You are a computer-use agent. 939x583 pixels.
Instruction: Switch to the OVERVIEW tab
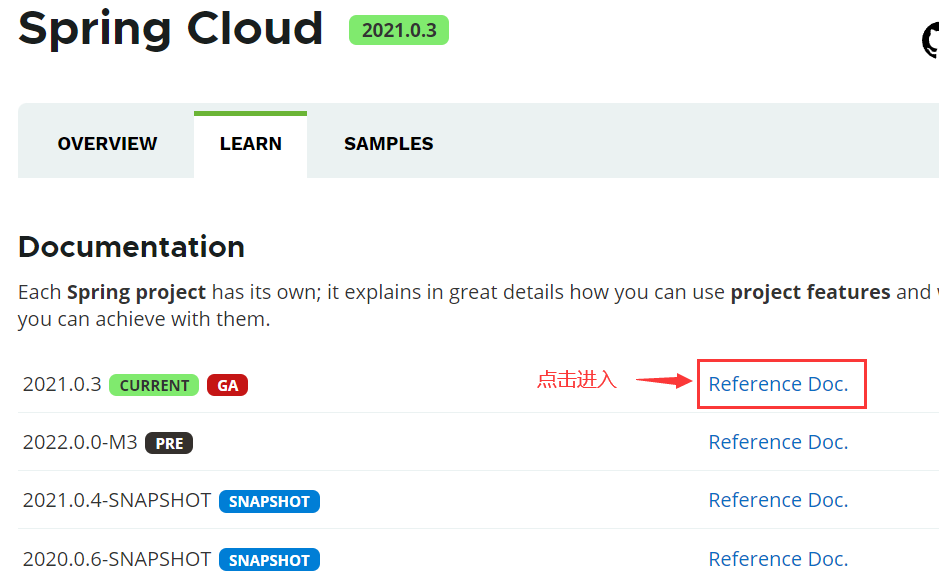[x=106, y=143]
